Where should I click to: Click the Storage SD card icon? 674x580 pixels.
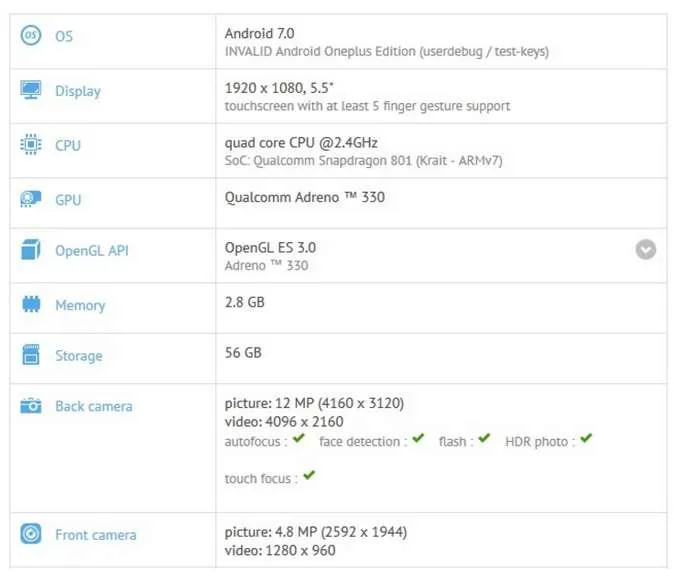[x=31, y=355]
